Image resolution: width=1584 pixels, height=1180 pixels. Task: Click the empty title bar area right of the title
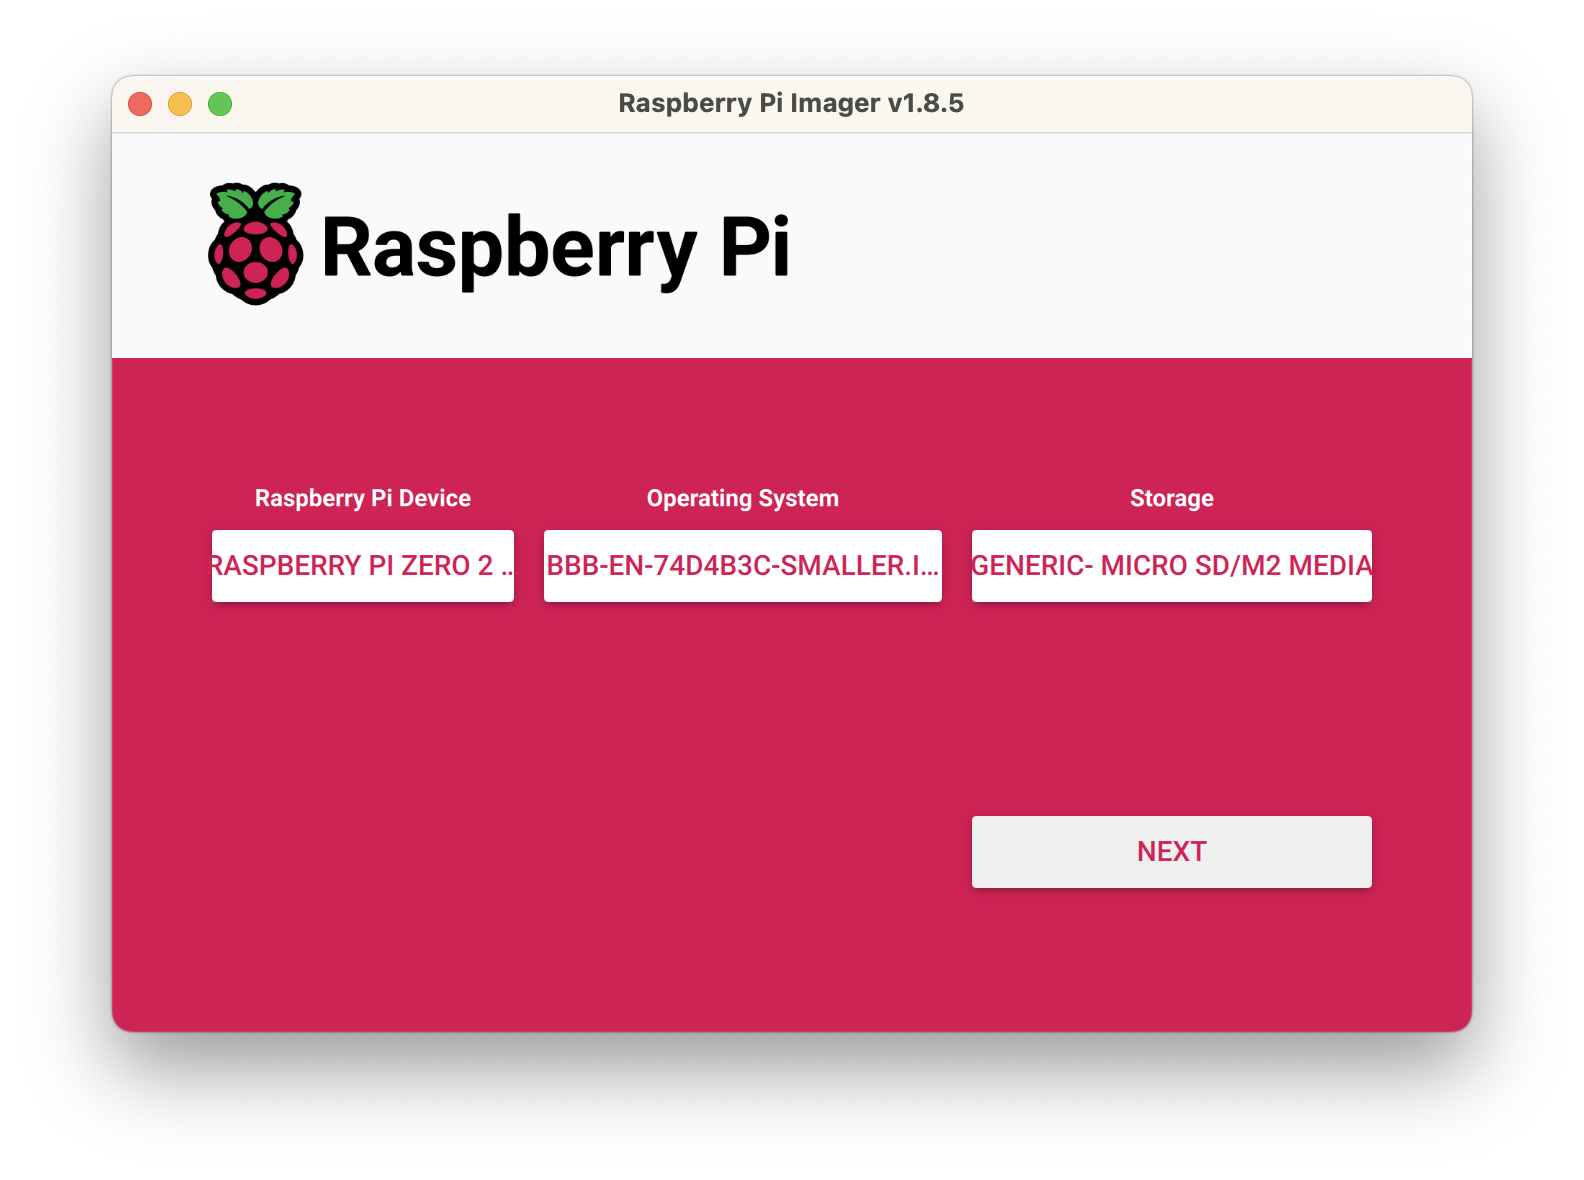1200,104
